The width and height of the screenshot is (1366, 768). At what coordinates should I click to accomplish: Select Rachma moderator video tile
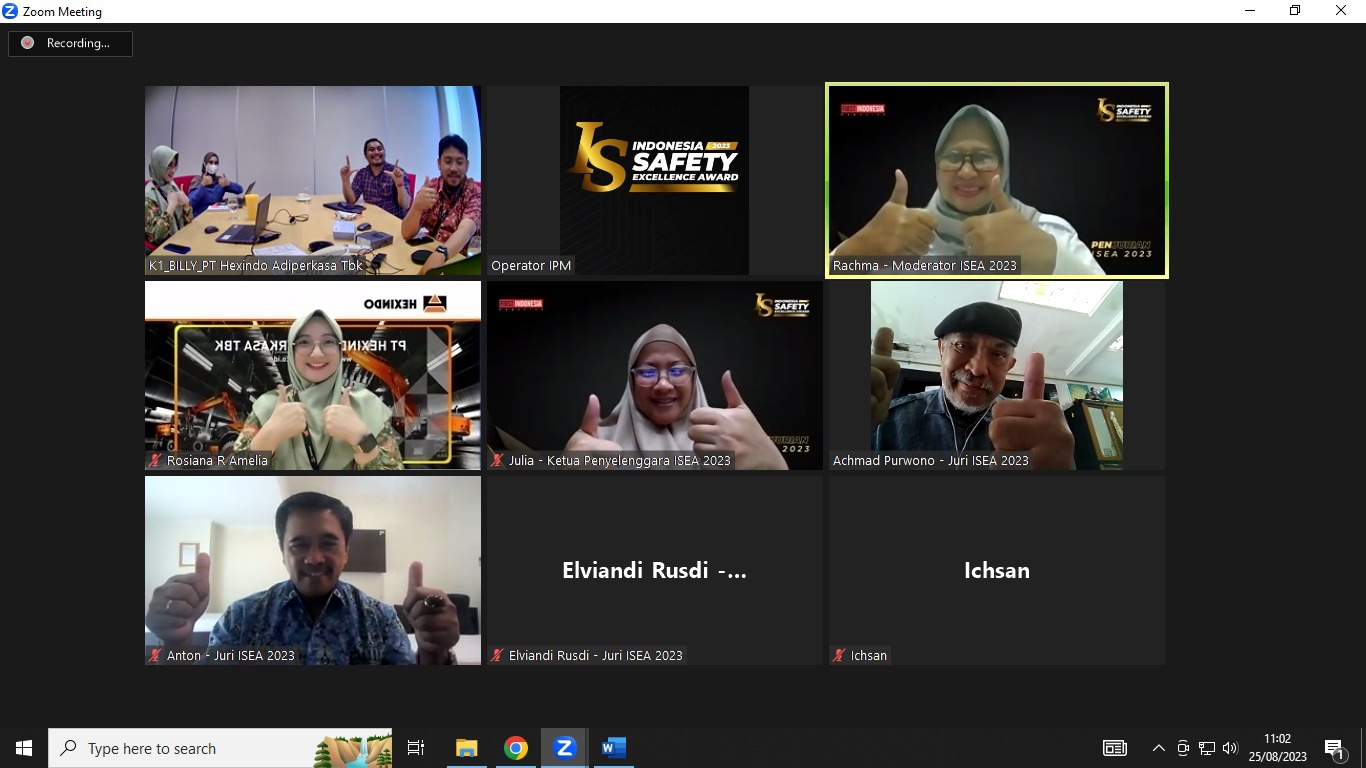[x=996, y=180]
